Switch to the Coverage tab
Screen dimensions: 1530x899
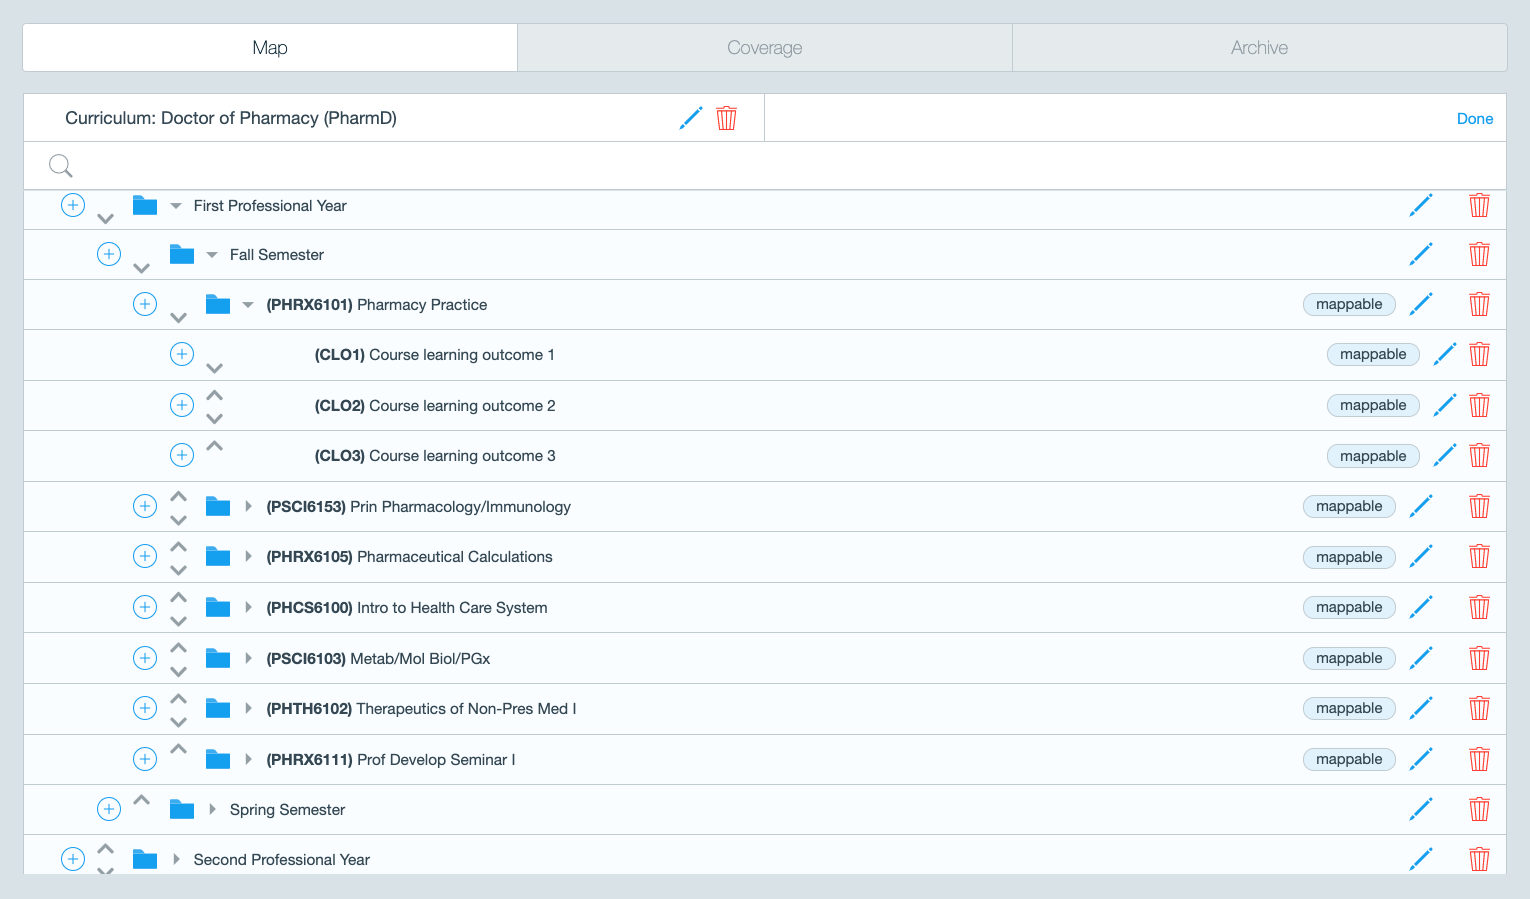[765, 48]
